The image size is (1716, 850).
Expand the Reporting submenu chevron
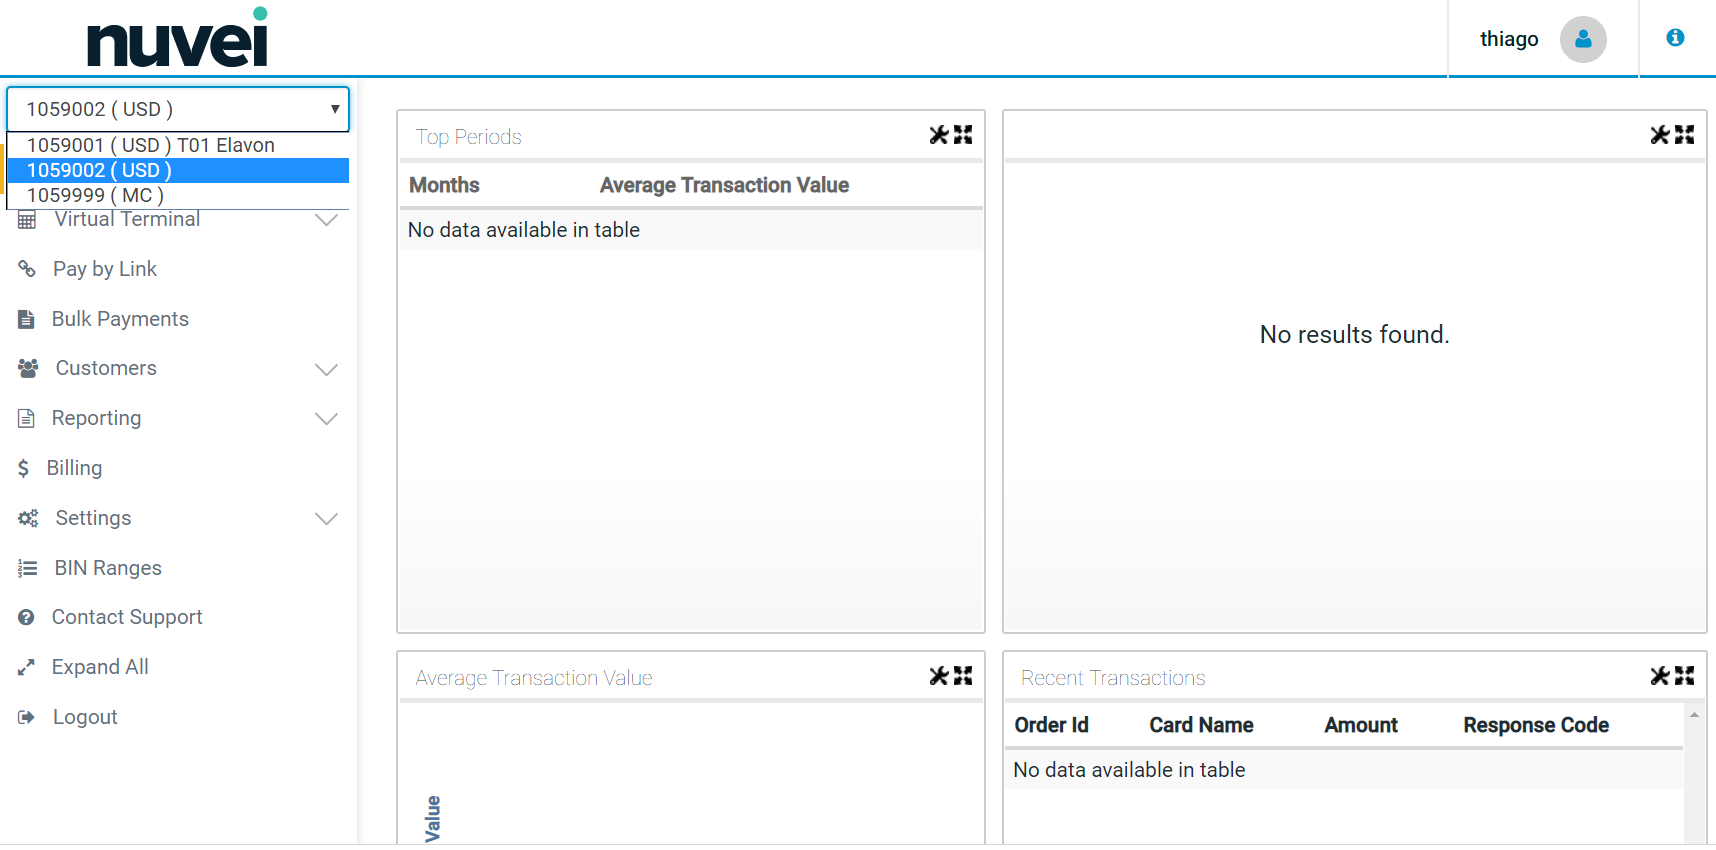point(326,419)
